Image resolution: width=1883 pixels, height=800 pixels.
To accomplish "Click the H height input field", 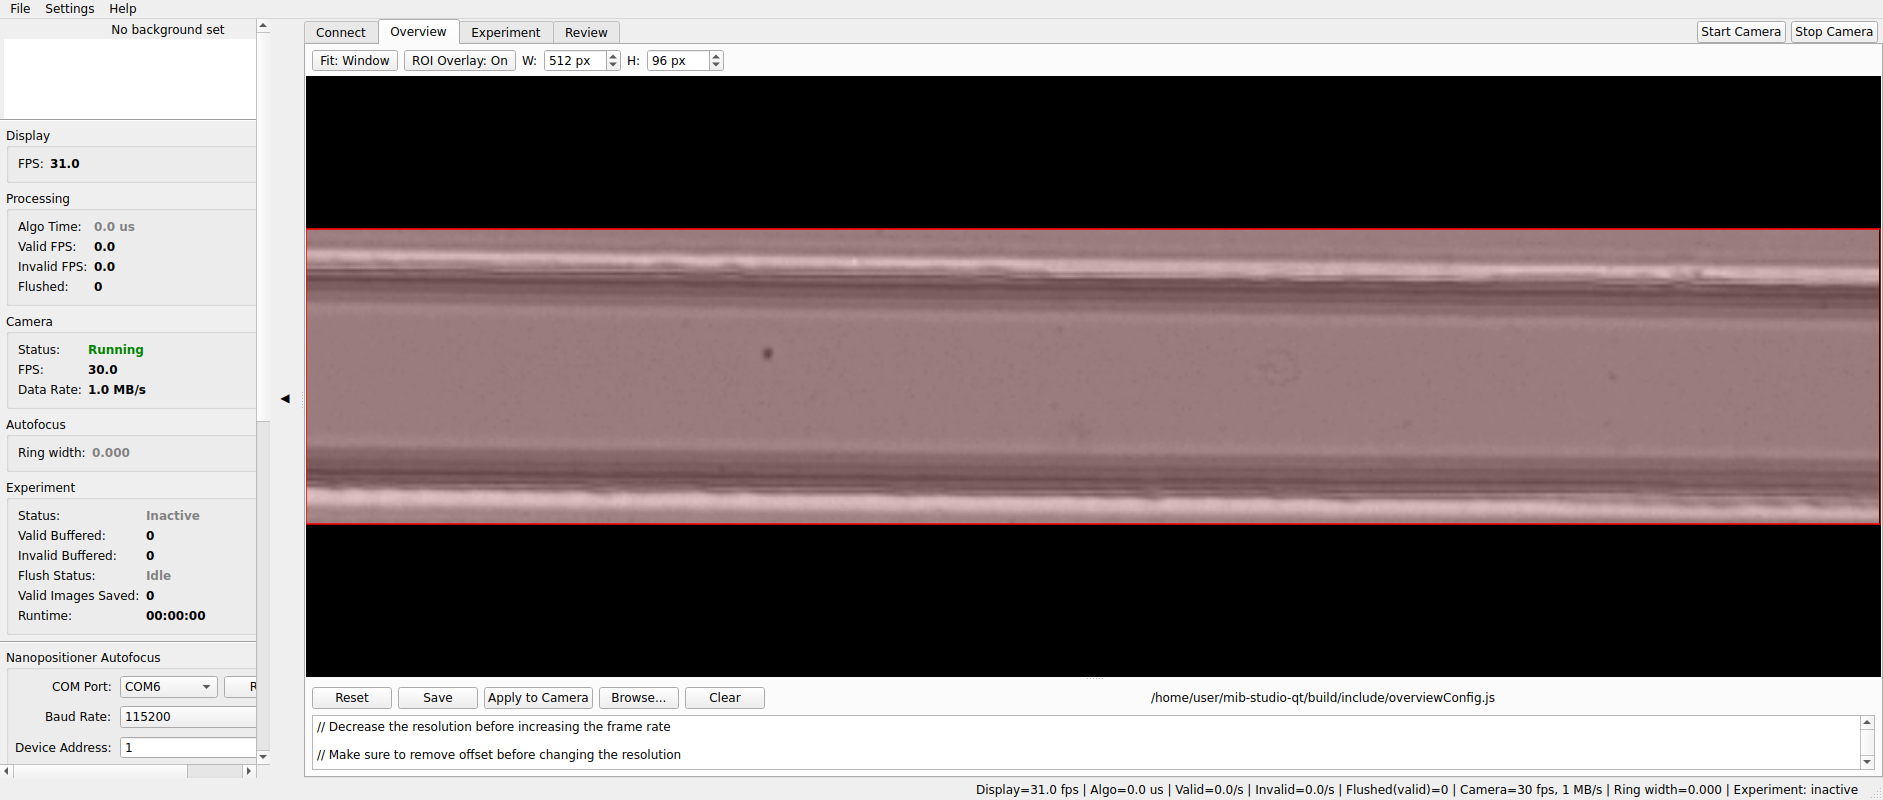I will (x=678, y=61).
